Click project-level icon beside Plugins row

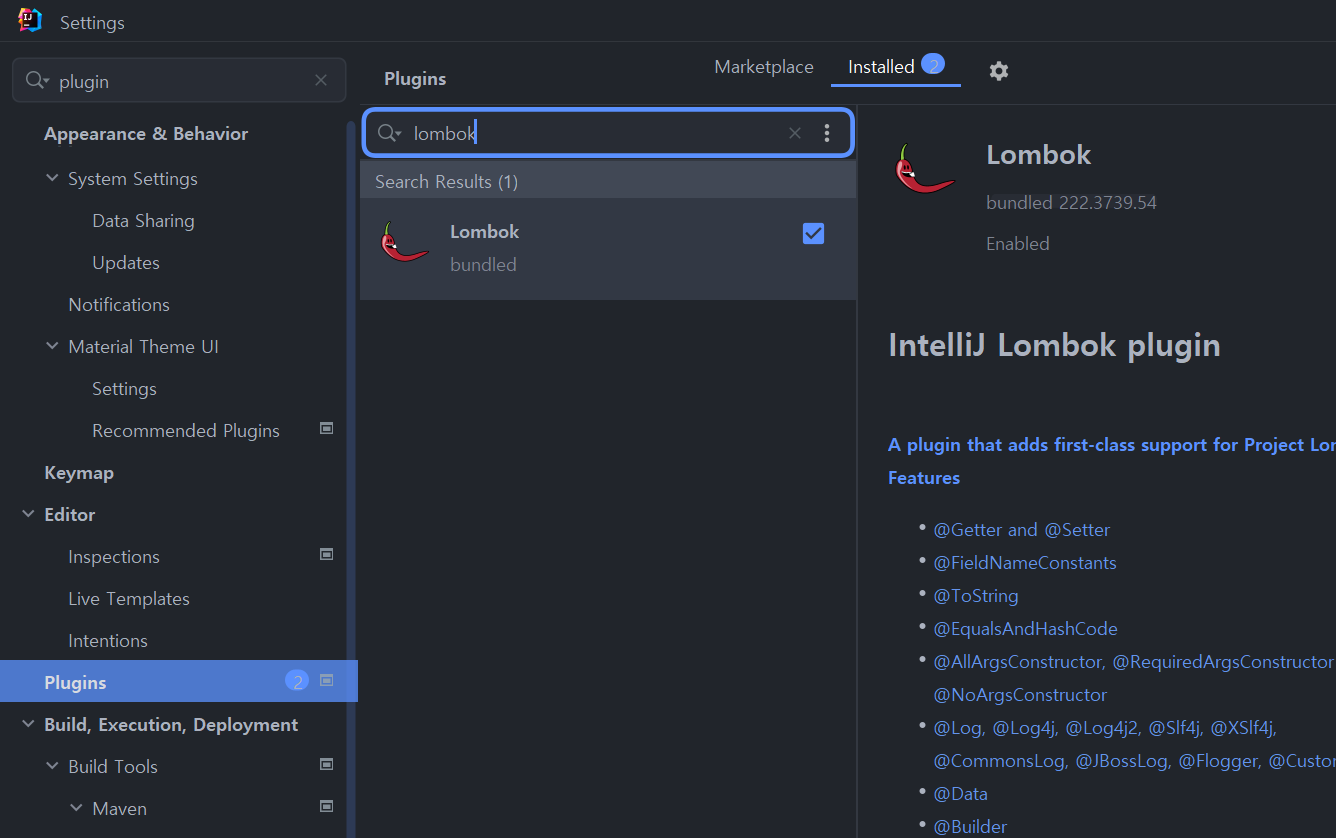tap(326, 680)
